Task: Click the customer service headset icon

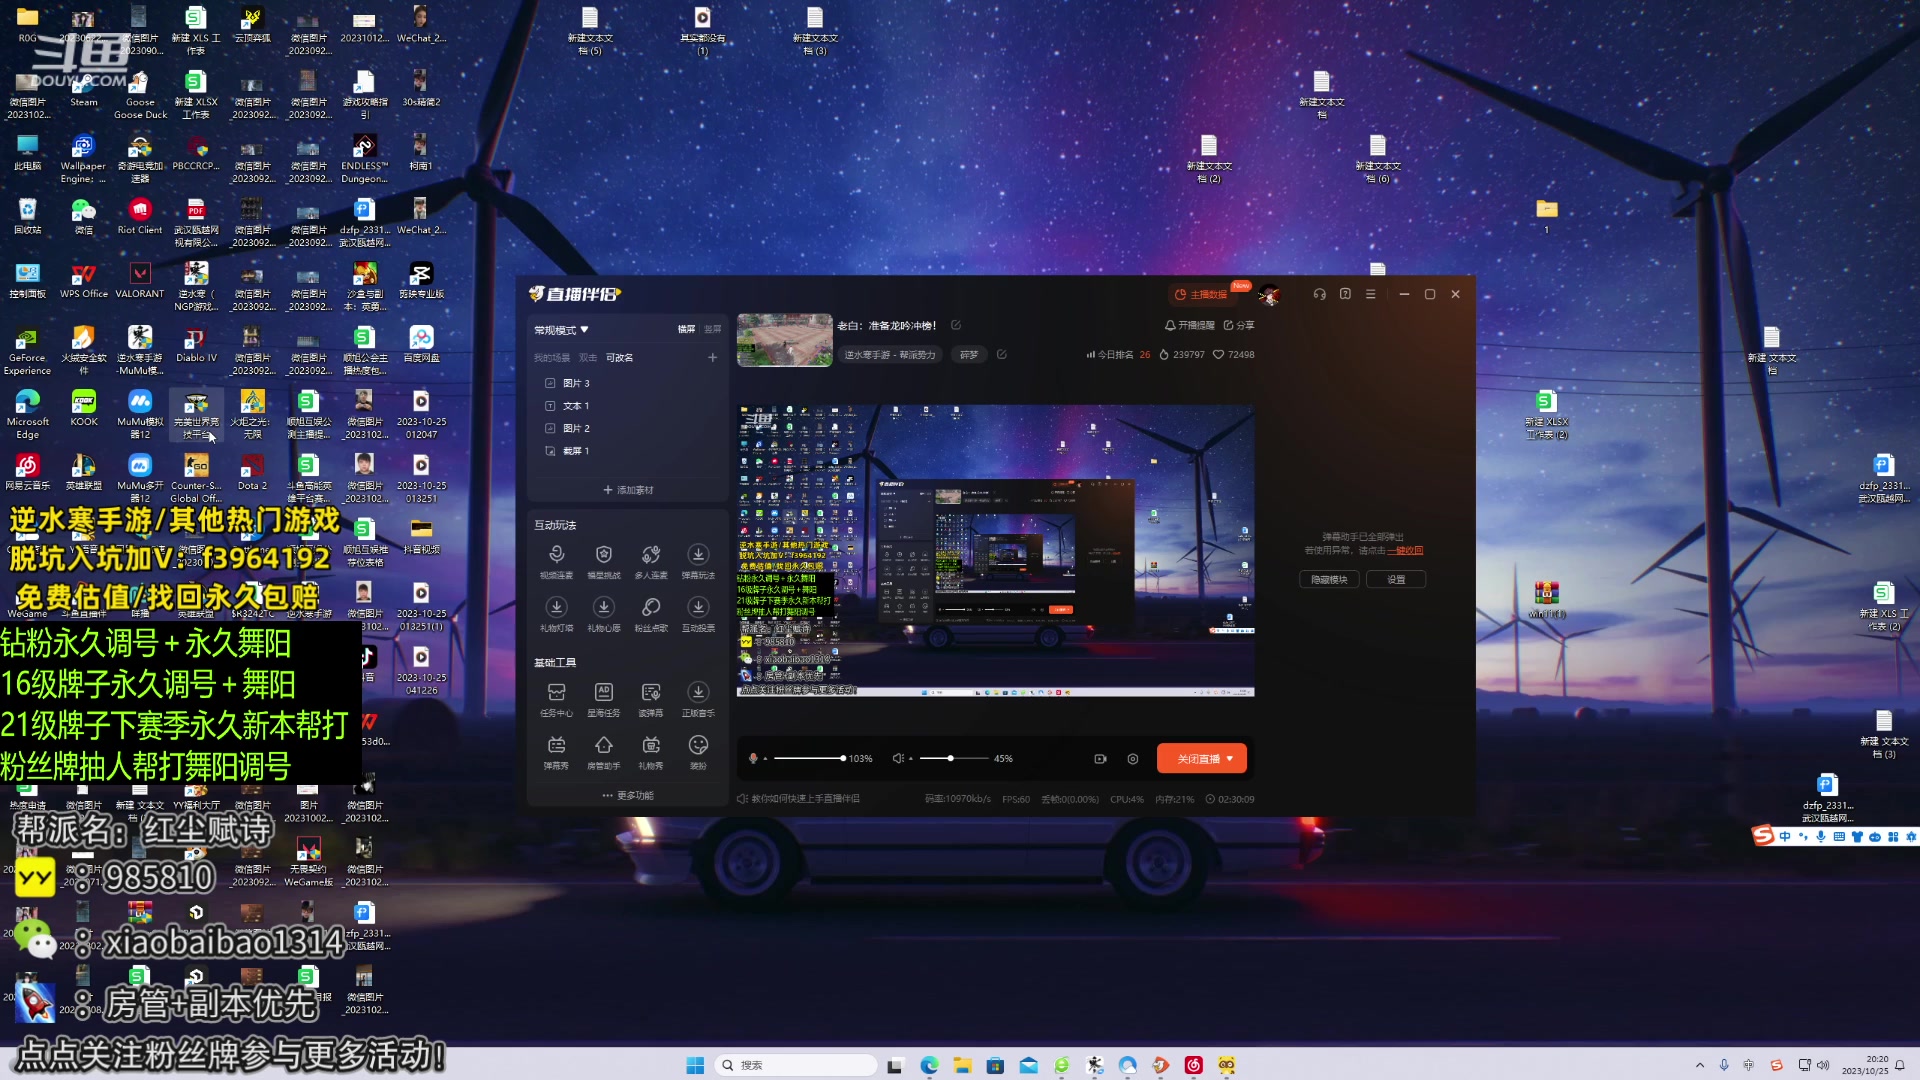Action: 1319,294
